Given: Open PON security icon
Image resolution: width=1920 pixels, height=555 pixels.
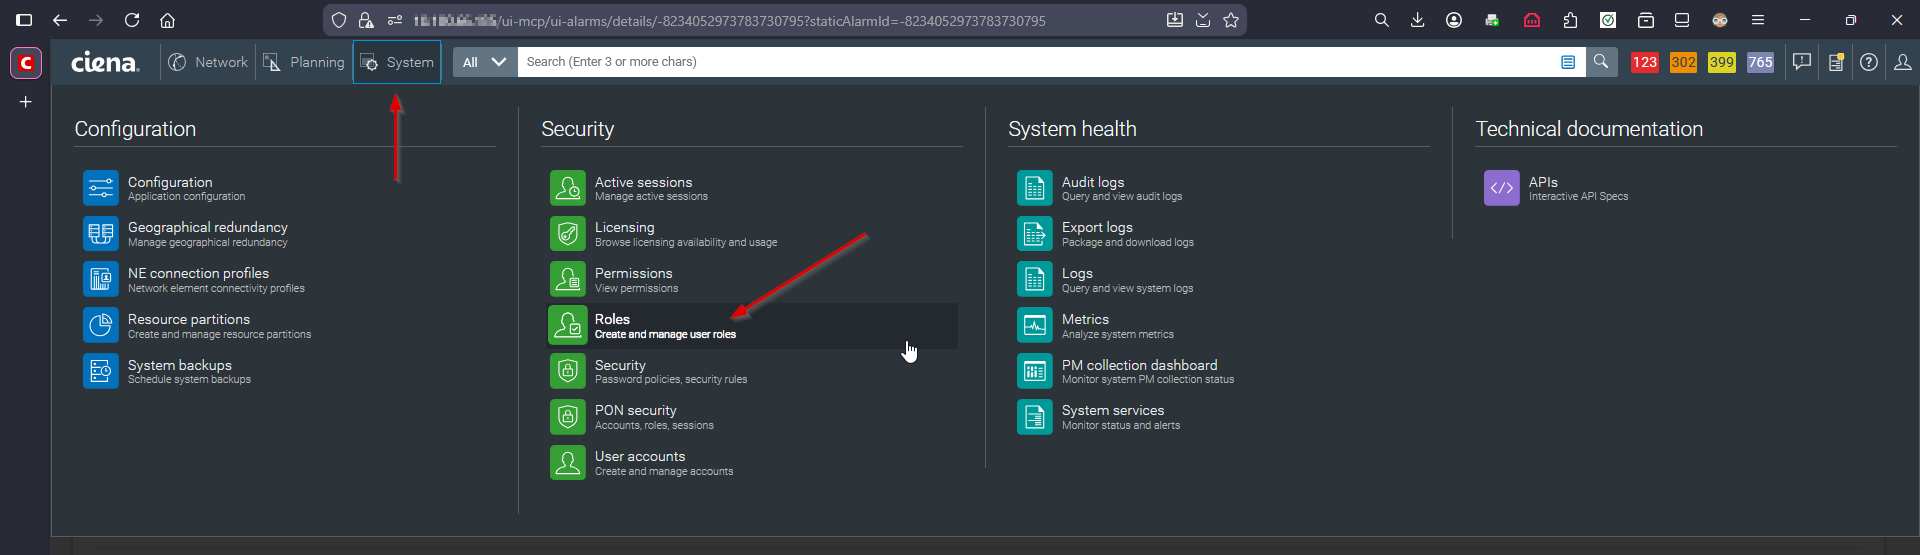Looking at the screenshot, I should pyautogui.click(x=568, y=416).
